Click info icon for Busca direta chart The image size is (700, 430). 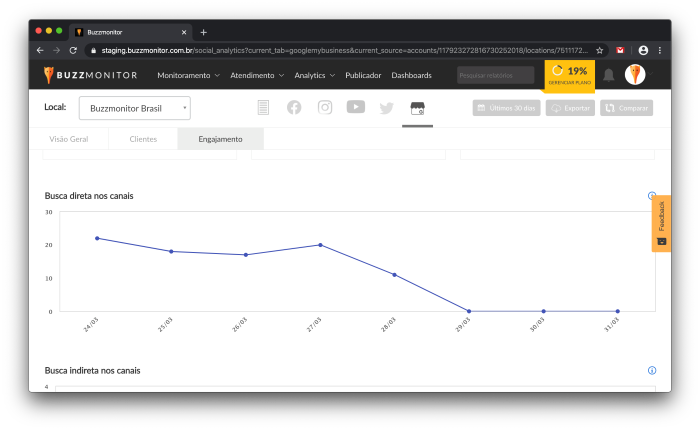click(x=652, y=196)
